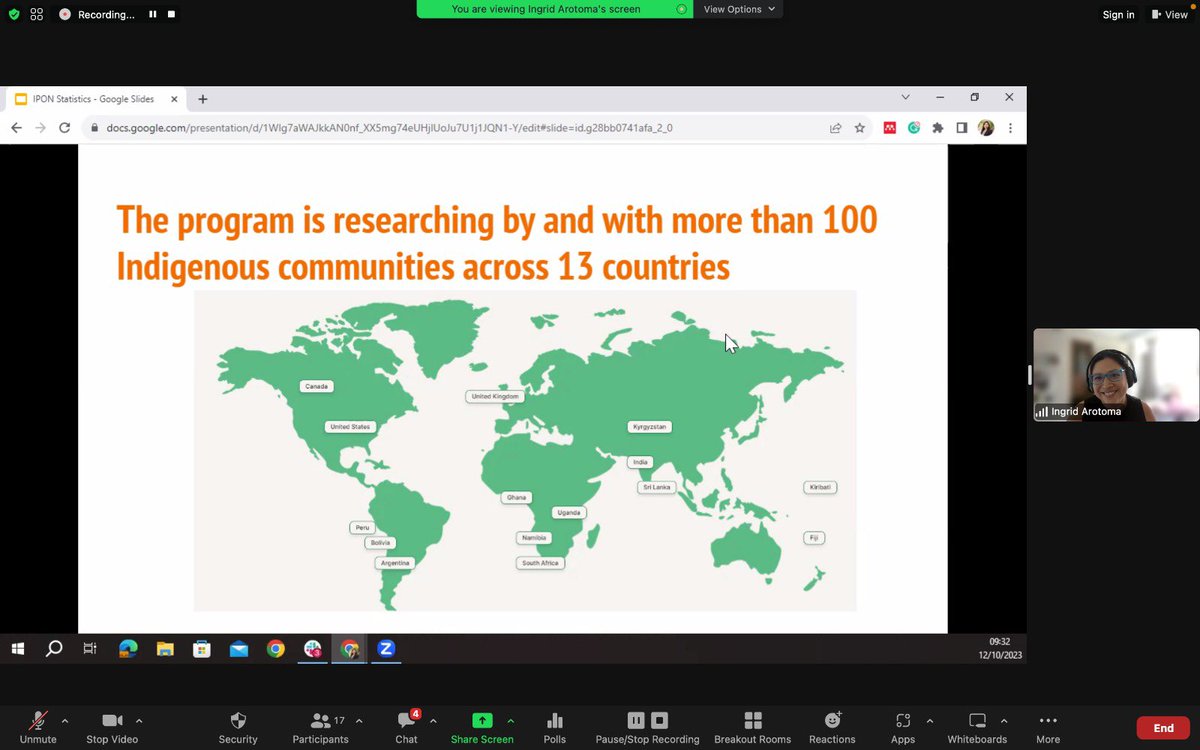Screen dimensions: 1200x750
Task: Click the View layout button
Action: [x=1168, y=15]
